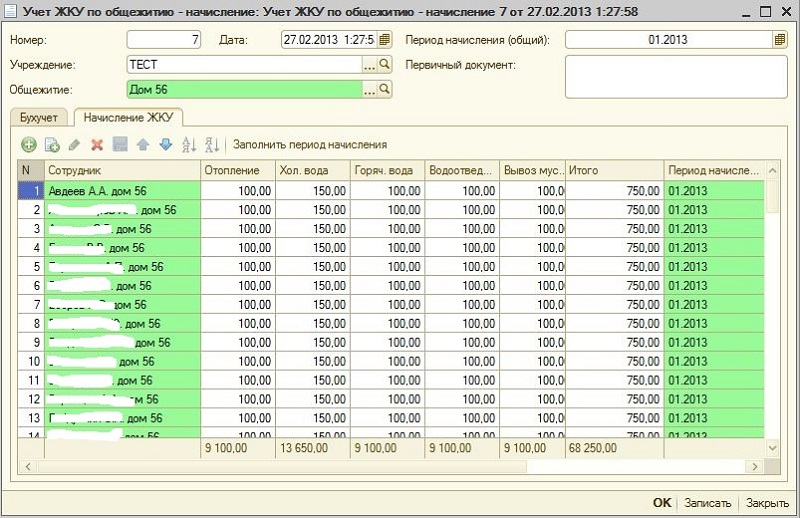Click the green Add row icon
Screen dimensions: 800x518
pos(28,145)
